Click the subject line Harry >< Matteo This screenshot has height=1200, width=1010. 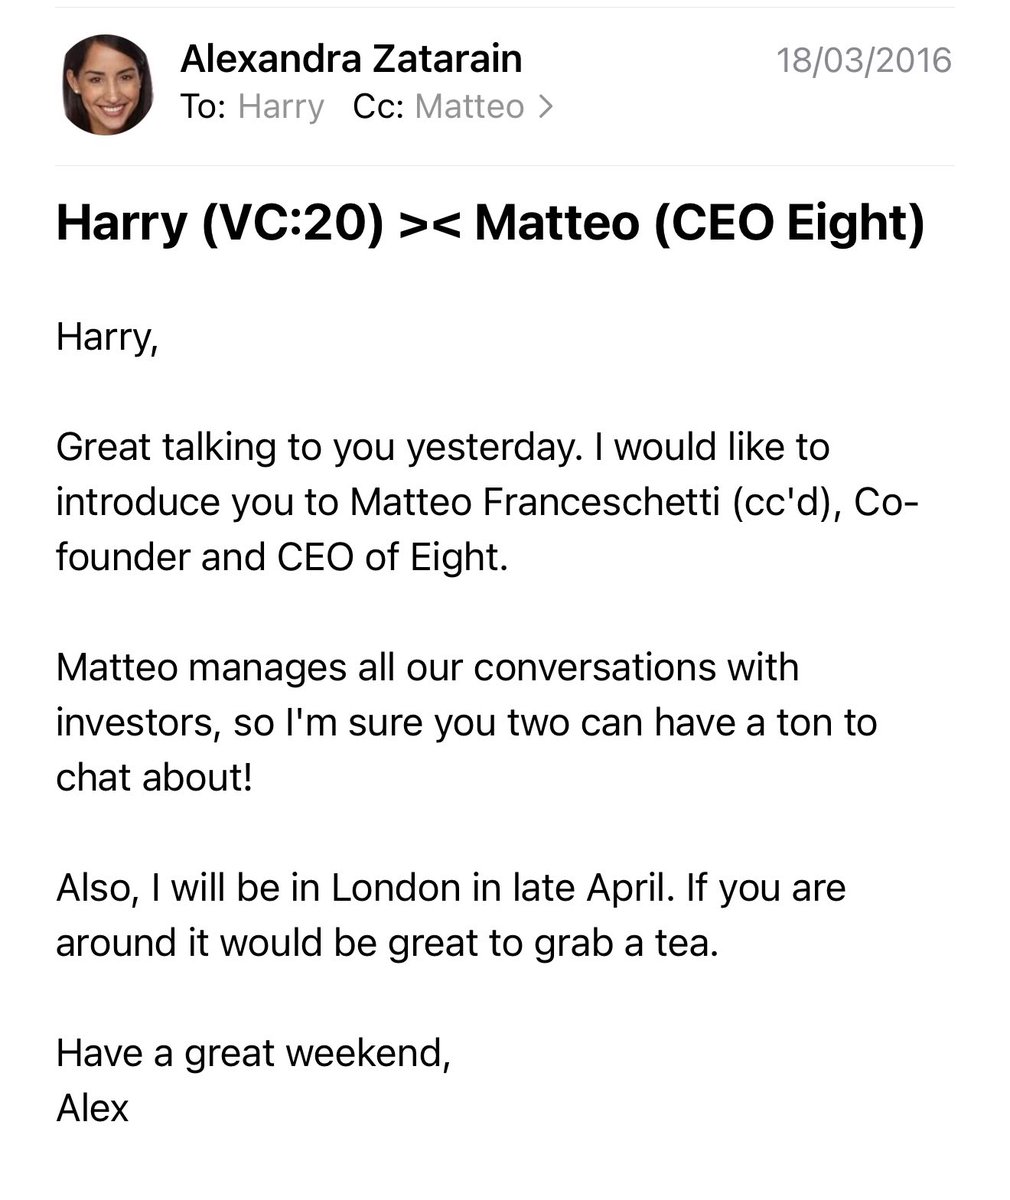490,223
